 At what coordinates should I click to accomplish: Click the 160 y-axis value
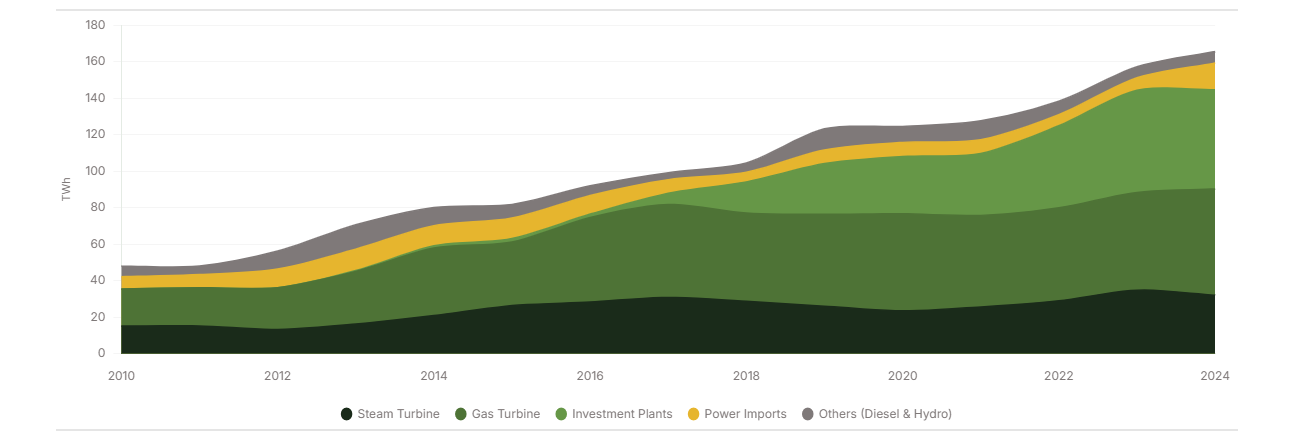[96, 62]
